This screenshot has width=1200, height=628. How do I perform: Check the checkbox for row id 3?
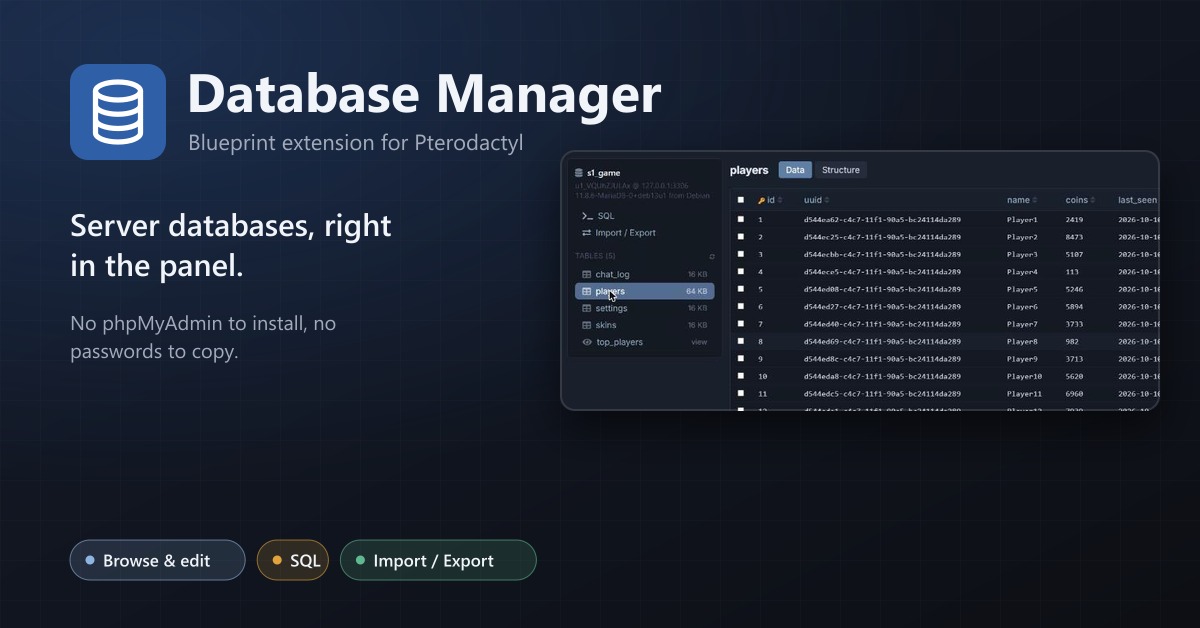coord(741,254)
